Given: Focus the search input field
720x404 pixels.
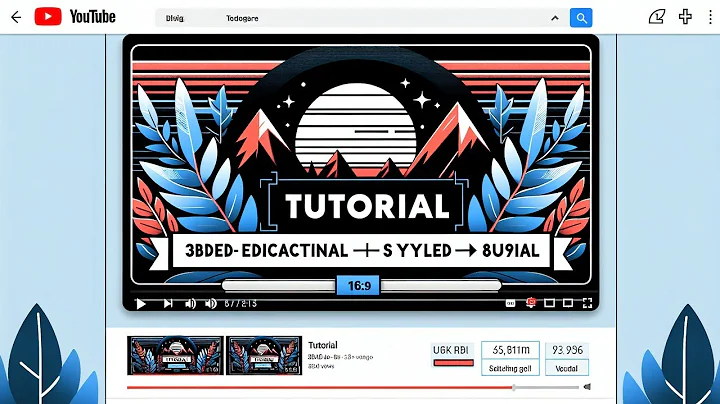Looking at the screenshot, I should tap(360, 18).
